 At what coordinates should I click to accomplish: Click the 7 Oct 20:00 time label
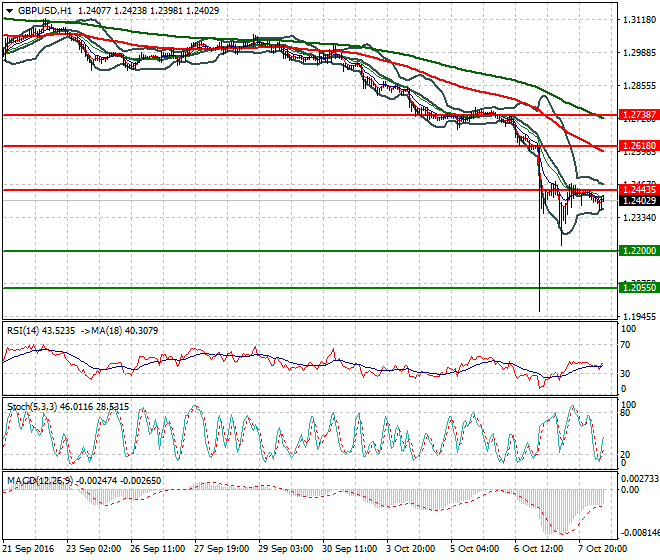(x=602, y=549)
